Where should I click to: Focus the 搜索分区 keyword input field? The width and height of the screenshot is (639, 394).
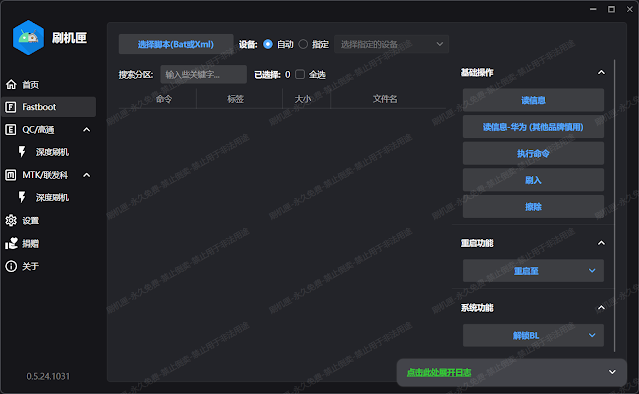click(203, 74)
